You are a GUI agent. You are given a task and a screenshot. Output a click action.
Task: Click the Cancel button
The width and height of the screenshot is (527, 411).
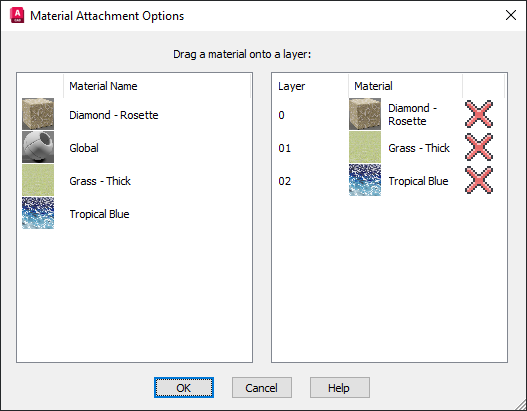(x=262, y=387)
